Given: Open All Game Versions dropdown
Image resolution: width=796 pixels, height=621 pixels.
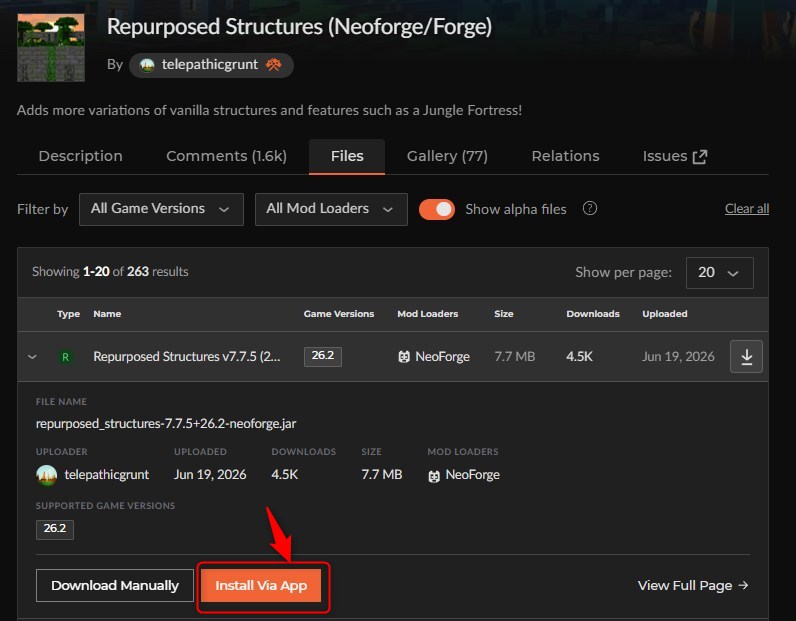Looking at the screenshot, I should click(161, 209).
